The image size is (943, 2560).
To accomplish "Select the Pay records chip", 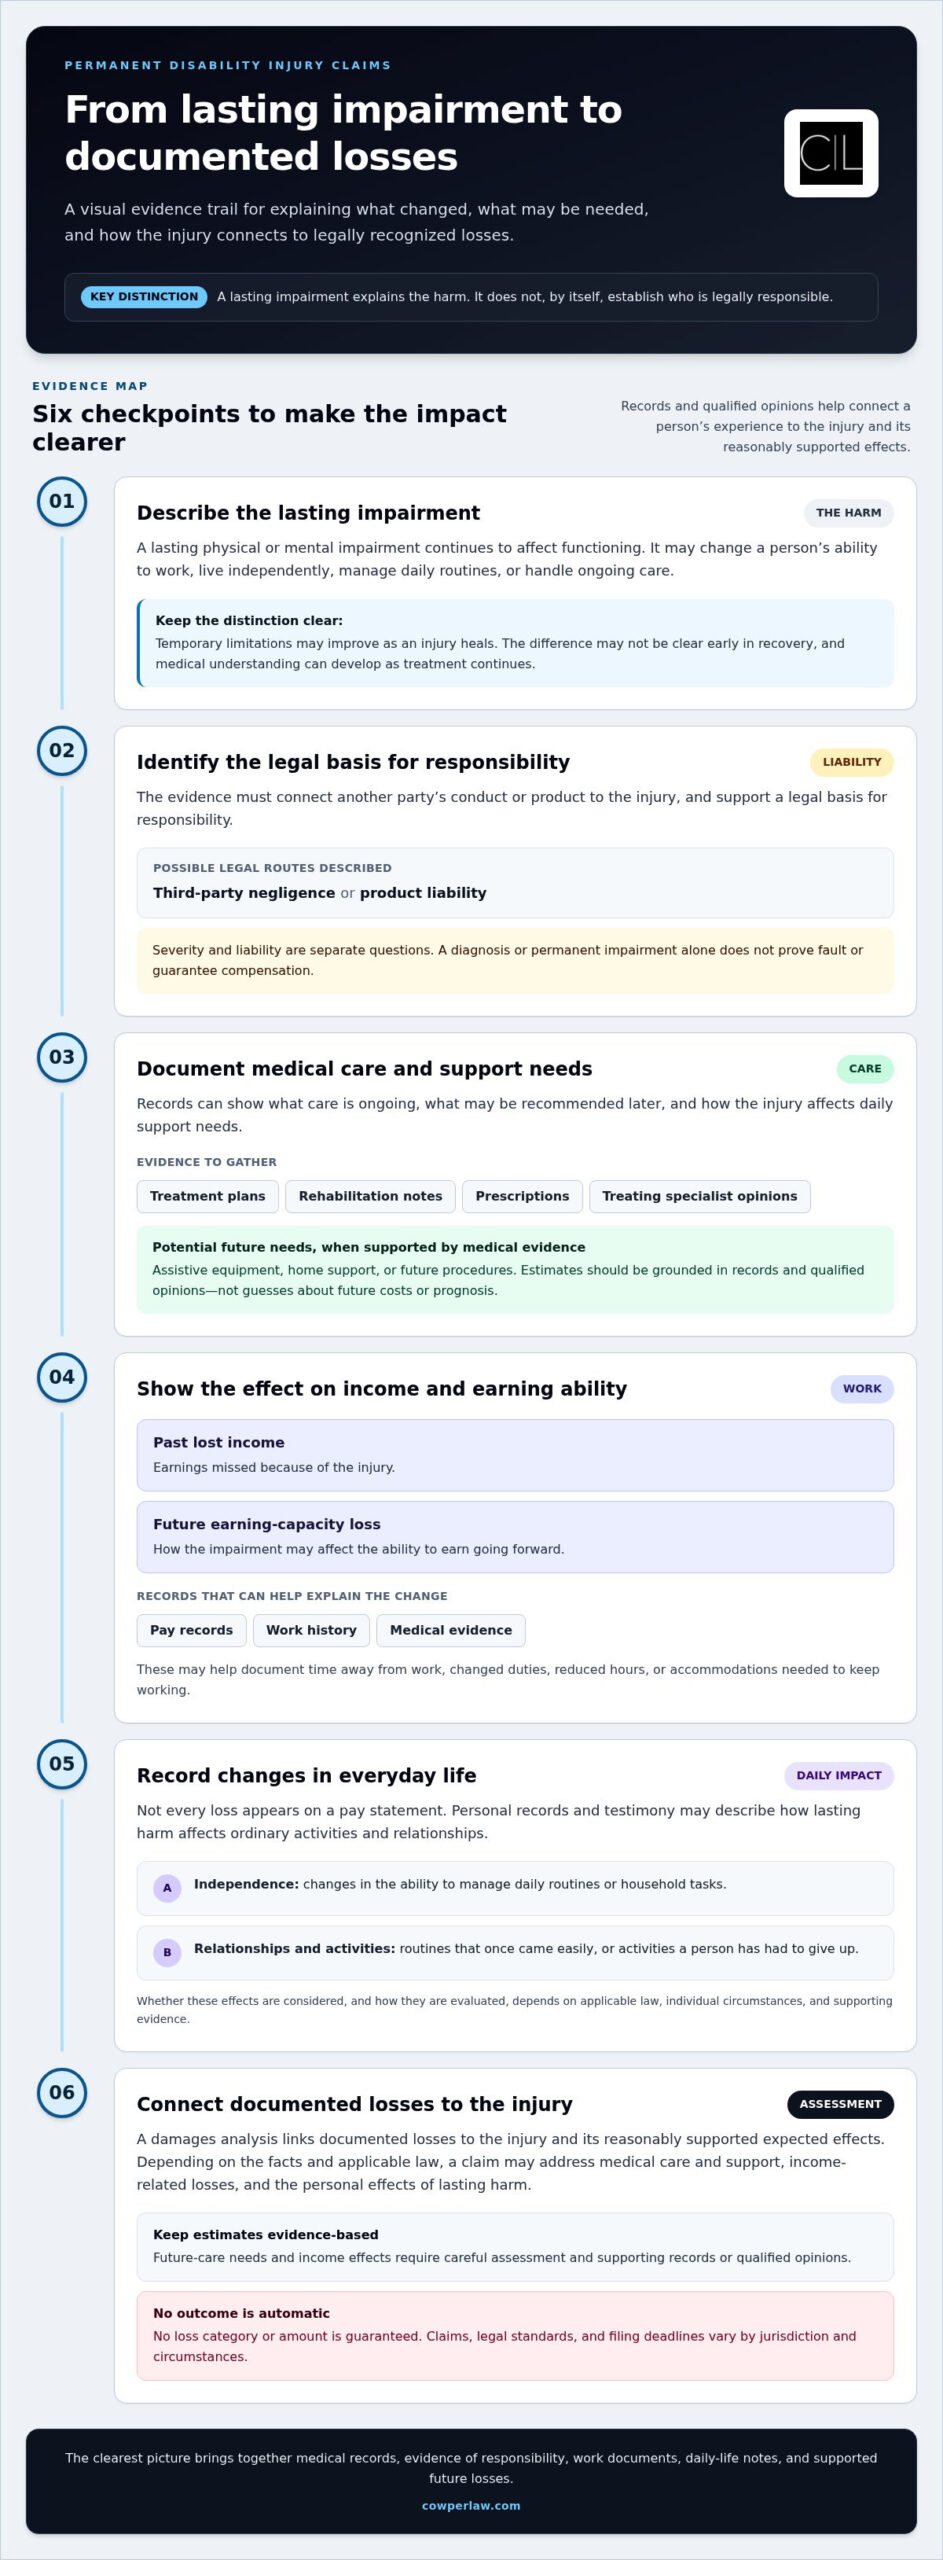I will pos(191,1630).
